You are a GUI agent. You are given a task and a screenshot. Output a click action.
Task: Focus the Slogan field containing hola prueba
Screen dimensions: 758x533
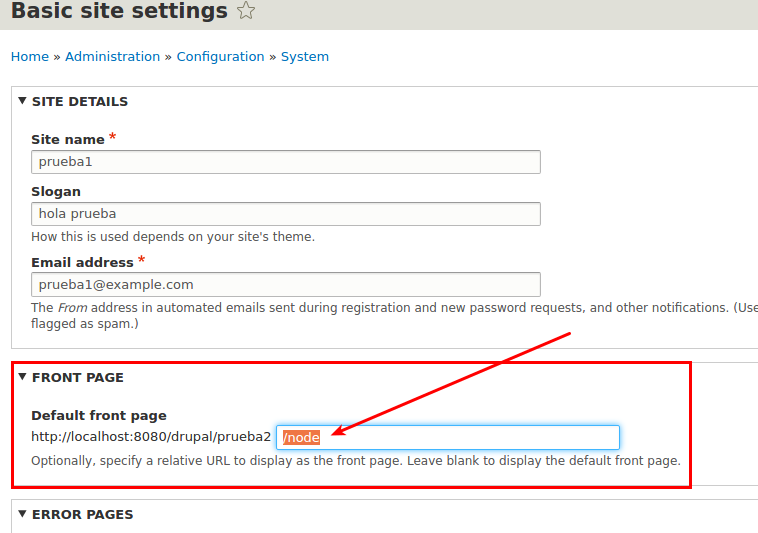coord(285,214)
